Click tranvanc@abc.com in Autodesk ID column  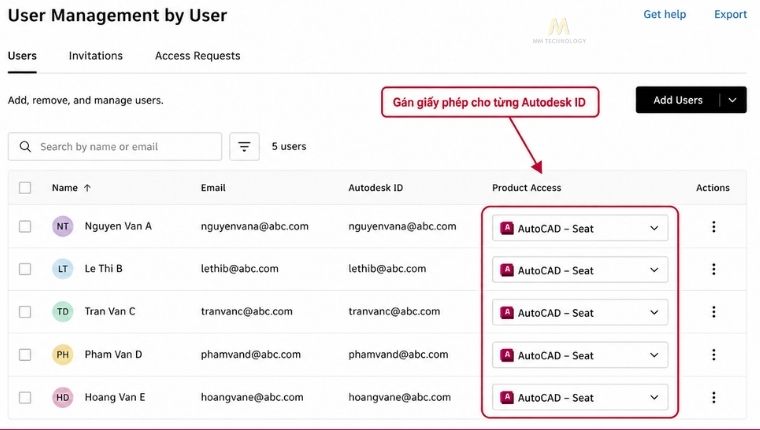(394, 311)
